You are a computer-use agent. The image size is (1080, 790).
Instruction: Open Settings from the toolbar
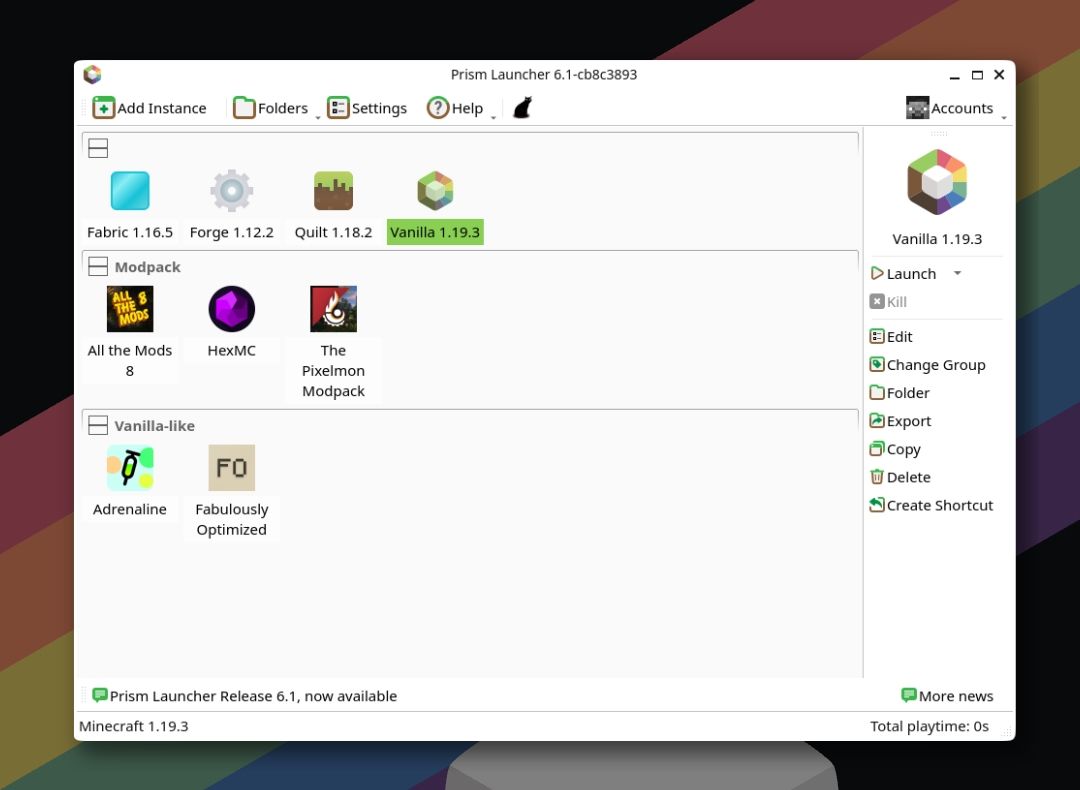(367, 108)
